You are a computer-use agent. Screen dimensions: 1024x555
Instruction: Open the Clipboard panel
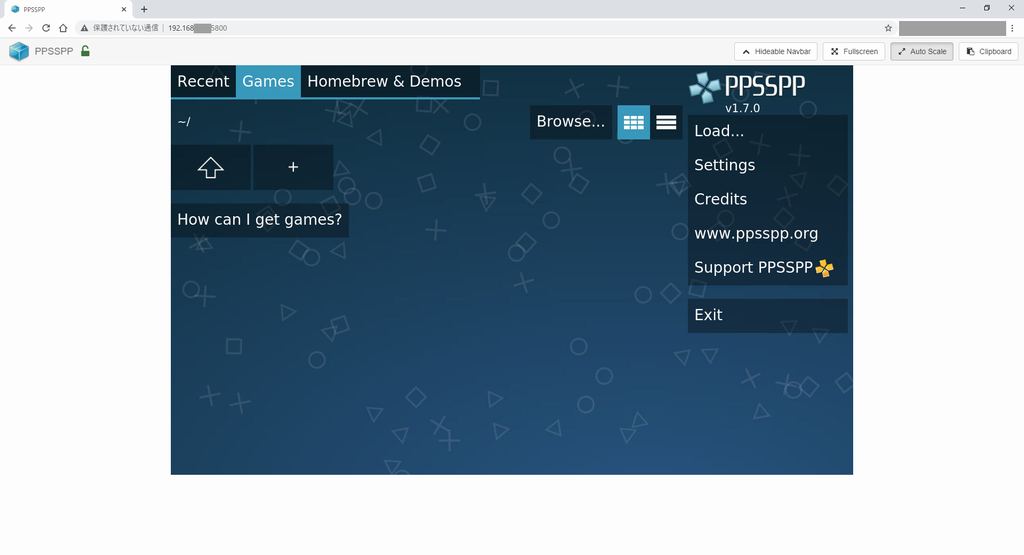coord(989,52)
